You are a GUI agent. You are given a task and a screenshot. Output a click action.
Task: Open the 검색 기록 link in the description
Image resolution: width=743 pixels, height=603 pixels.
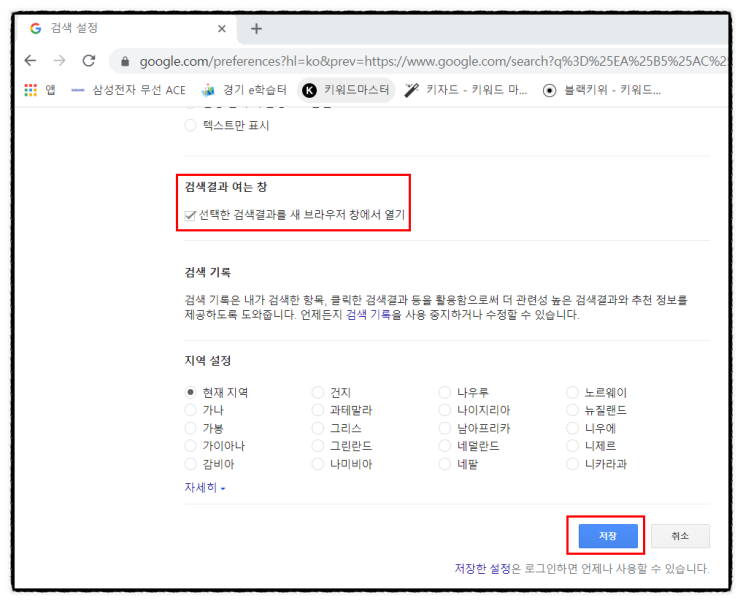[368, 315]
